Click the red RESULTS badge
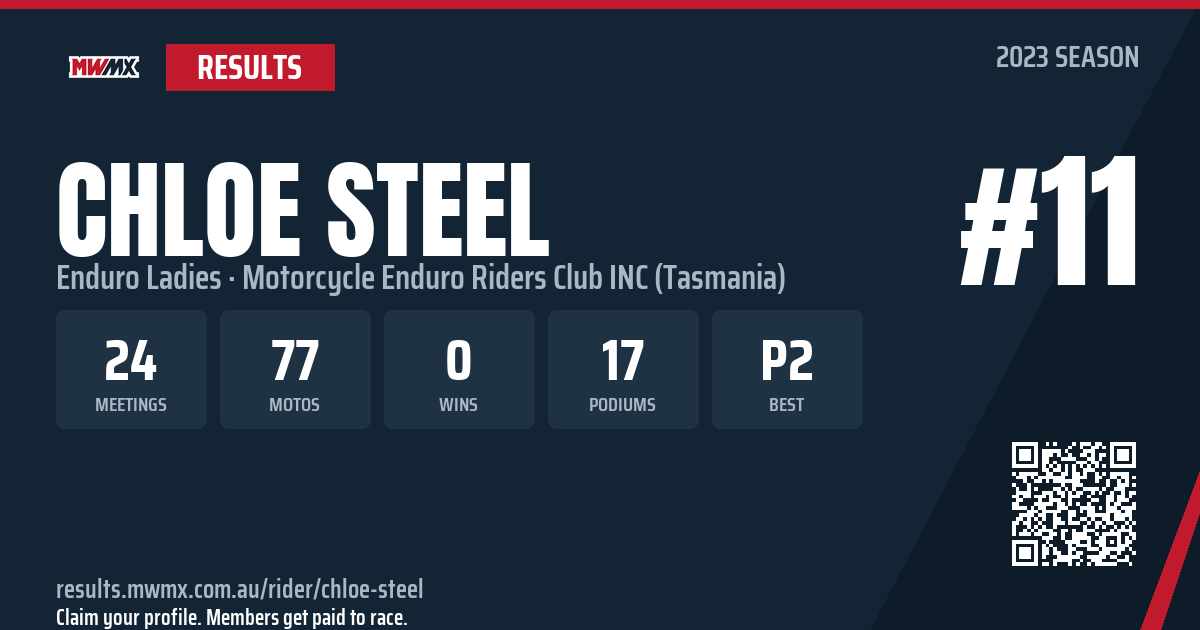Viewport: 1200px width, 630px height. pyautogui.click(x=250, y=67)
